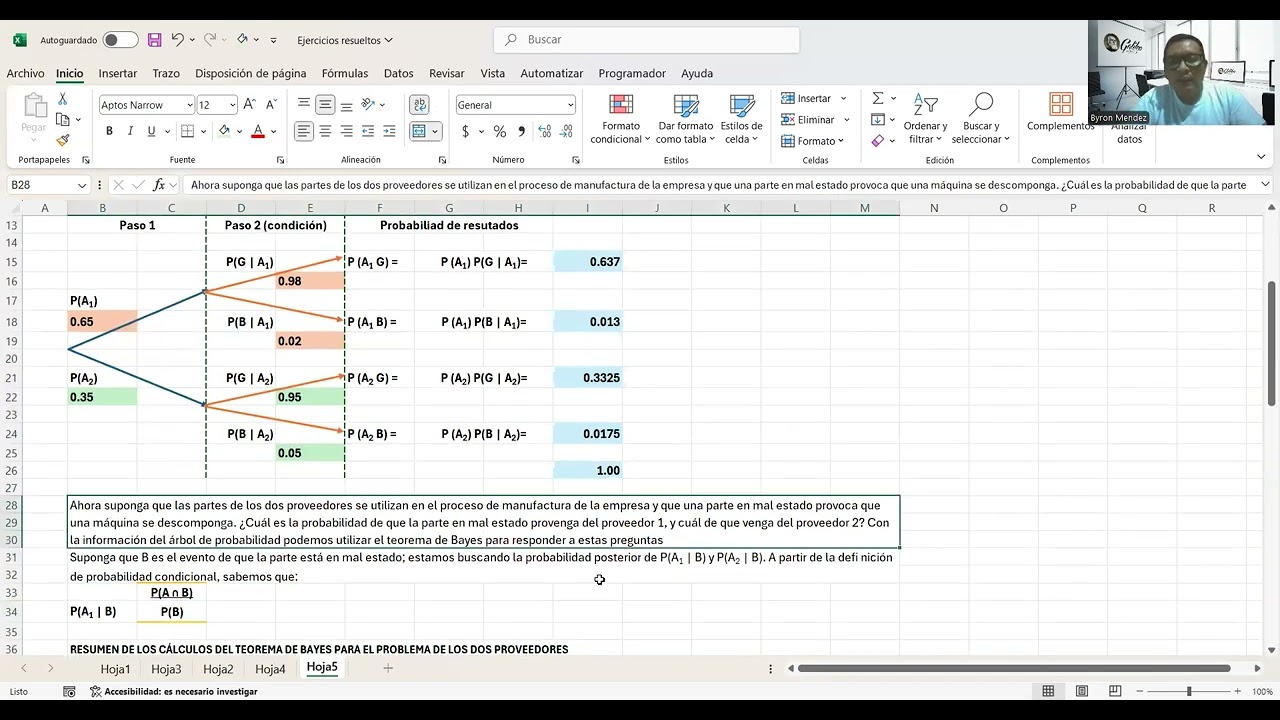Click the Formato cells button
Screen dimensions: 1280x720
coord(814,141)
